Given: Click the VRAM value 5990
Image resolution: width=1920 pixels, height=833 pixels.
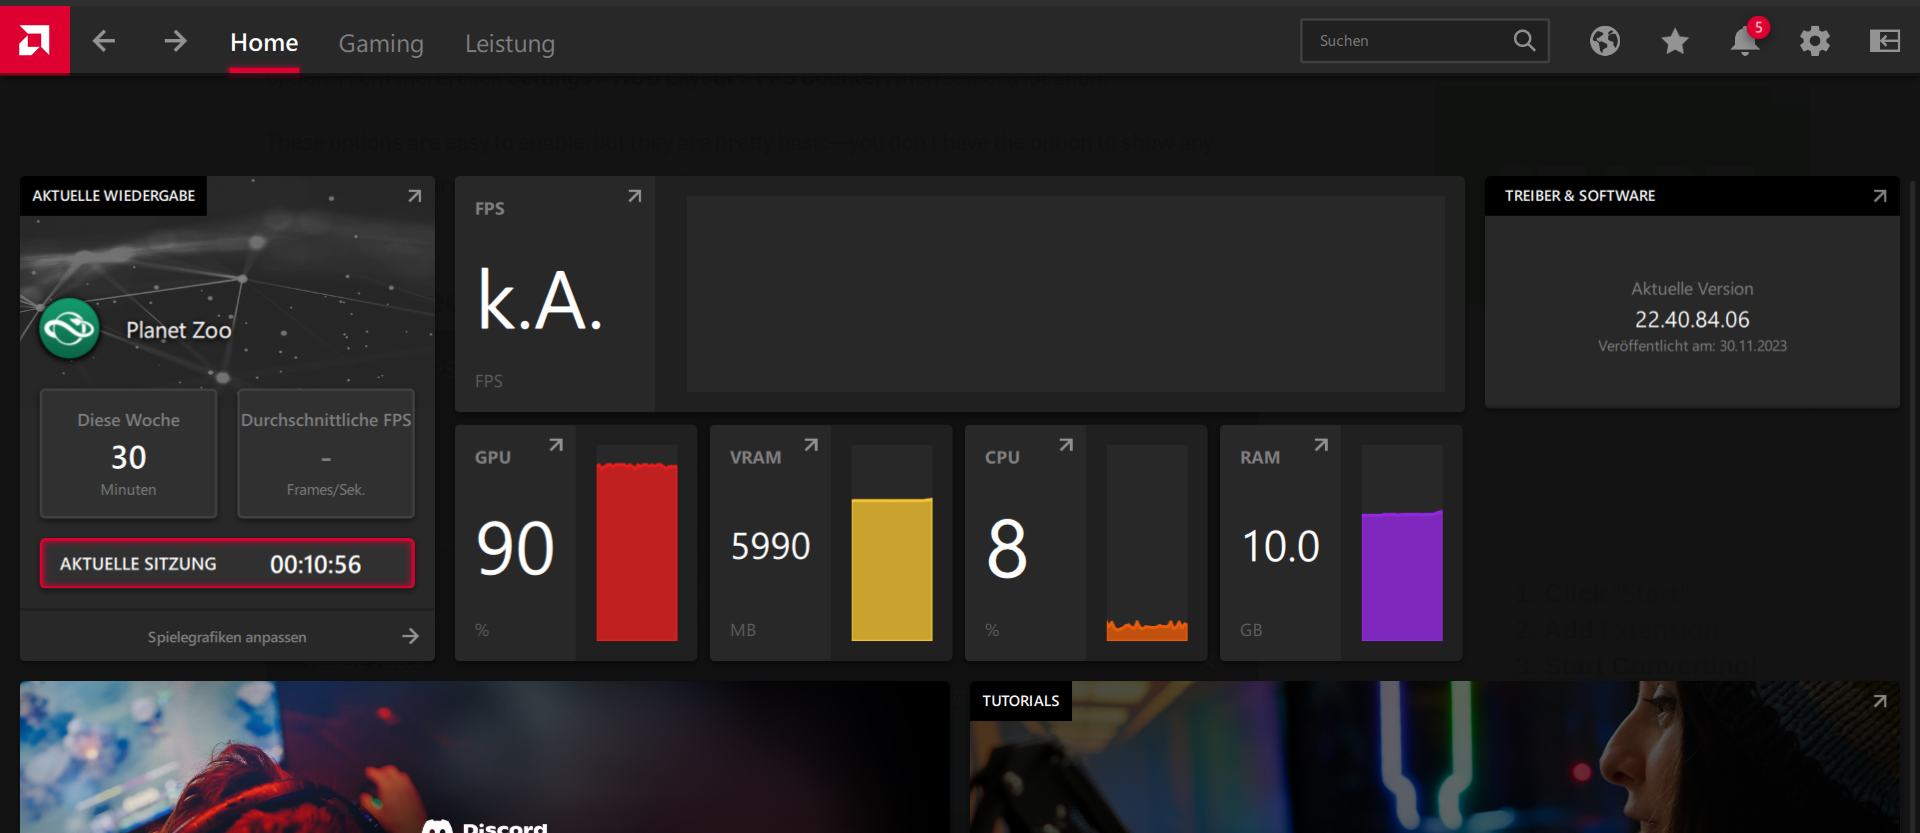Looking at the screenshot, I should (x=770, y=546).
